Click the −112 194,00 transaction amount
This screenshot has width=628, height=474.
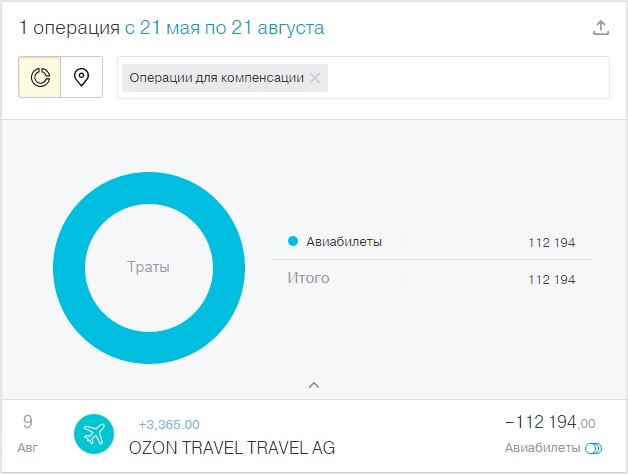coord(550,422)
